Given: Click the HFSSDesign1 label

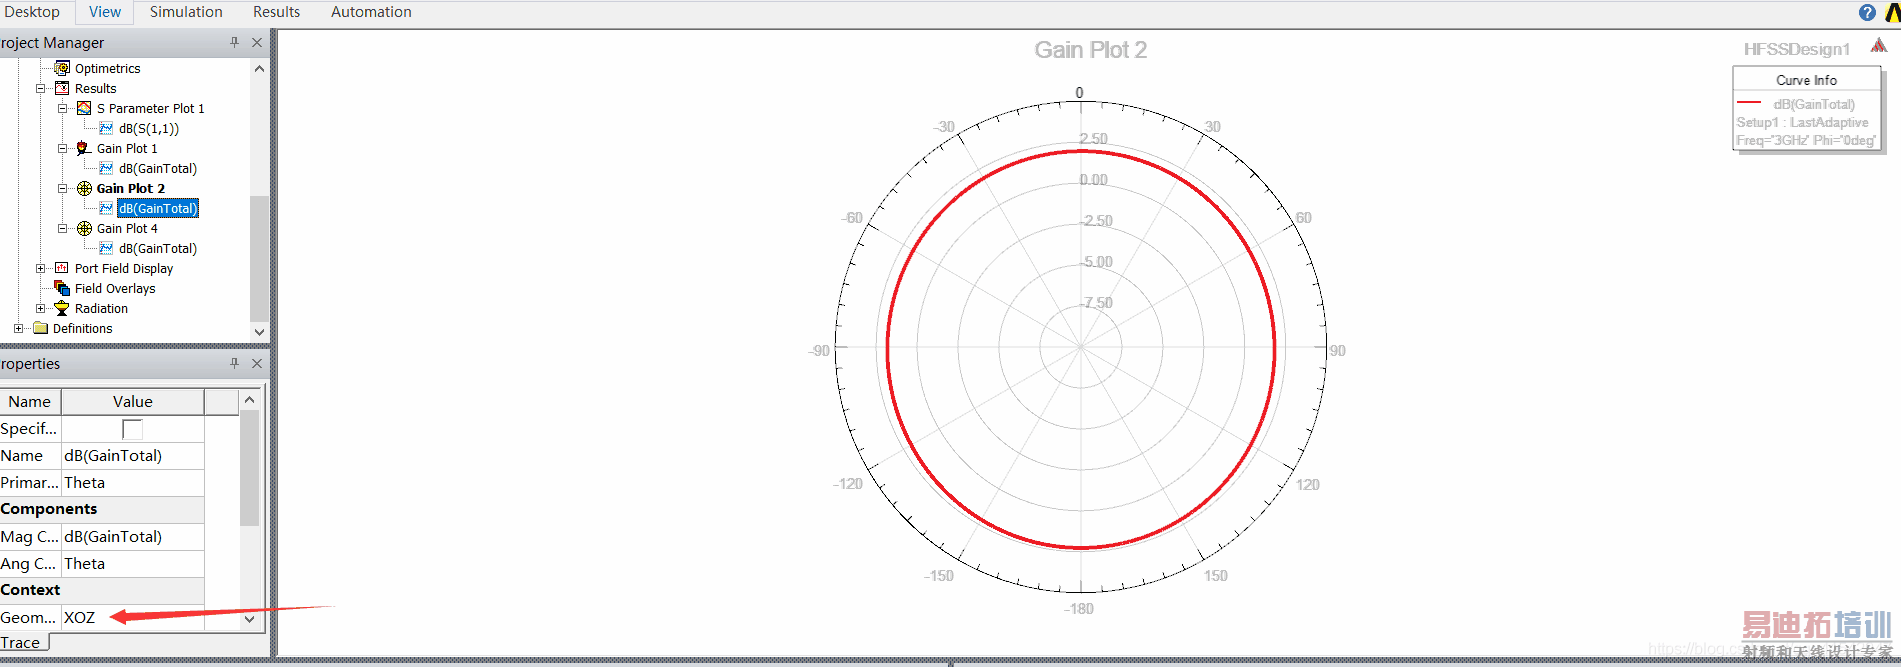Looking at the screenshot, I should pos(1797,49).
